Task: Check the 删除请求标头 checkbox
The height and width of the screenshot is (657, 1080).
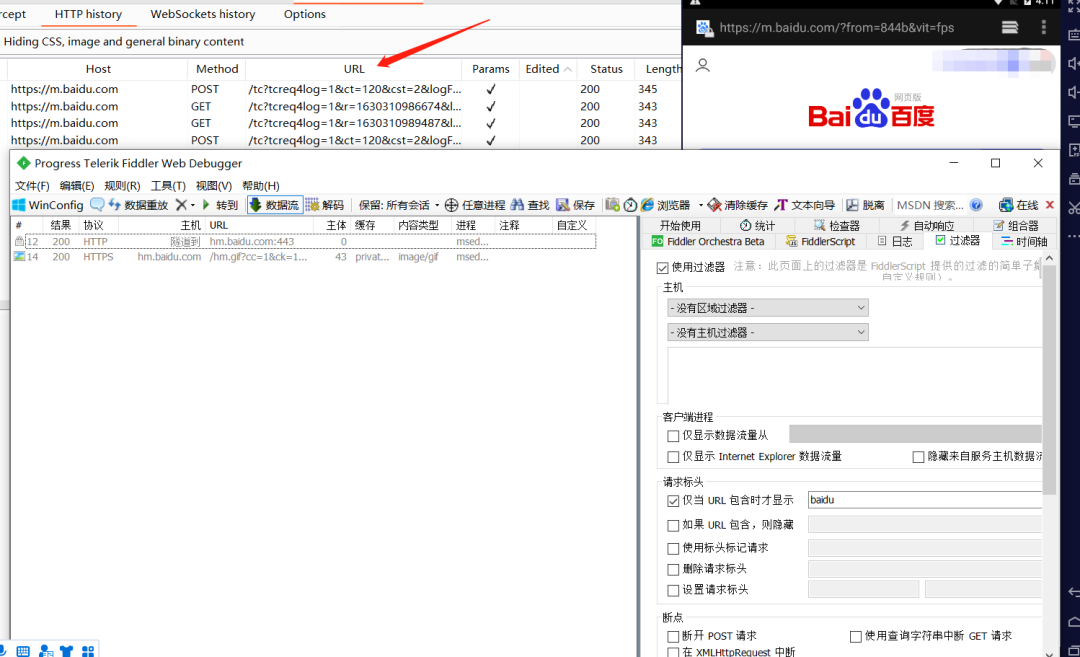Action: click(673, 570)
